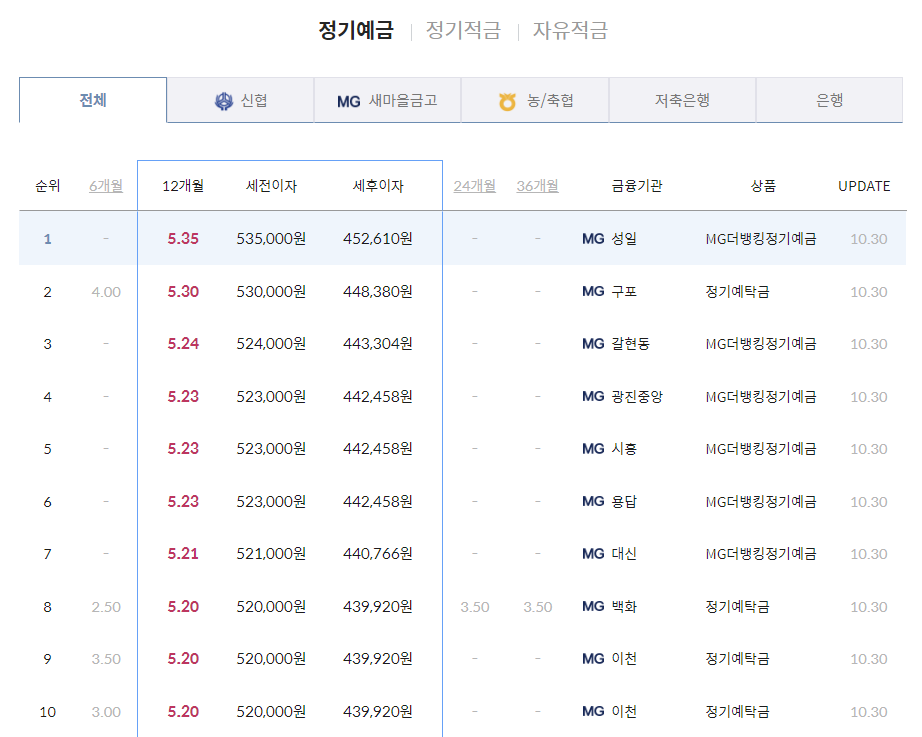Click 452,610원 after-tax interest
The image size is (922, 737).
tap(378, 239)
